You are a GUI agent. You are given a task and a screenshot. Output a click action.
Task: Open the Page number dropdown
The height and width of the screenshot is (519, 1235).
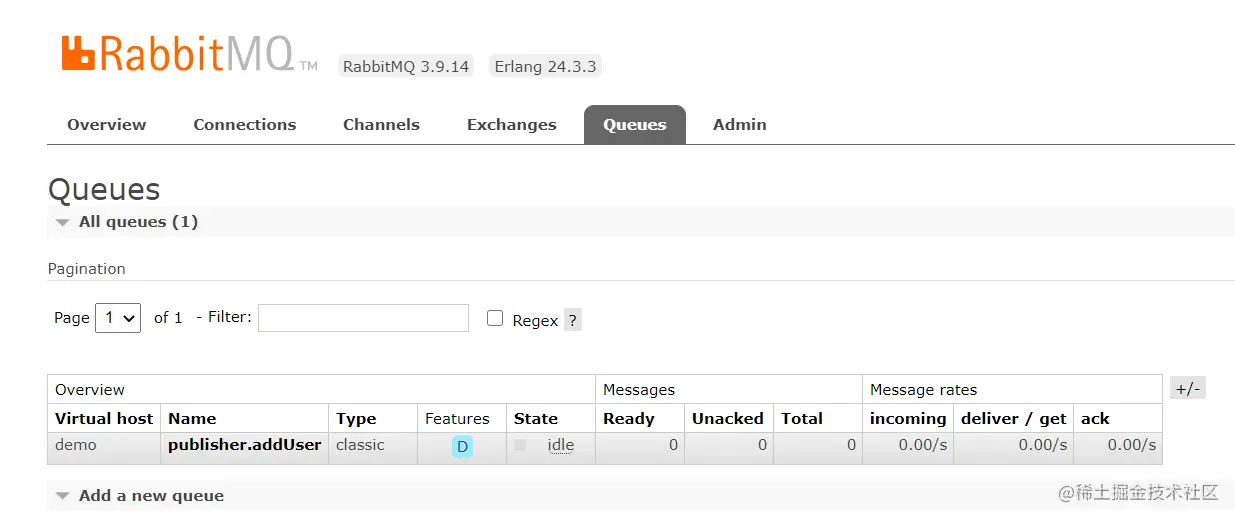(118, 318)
